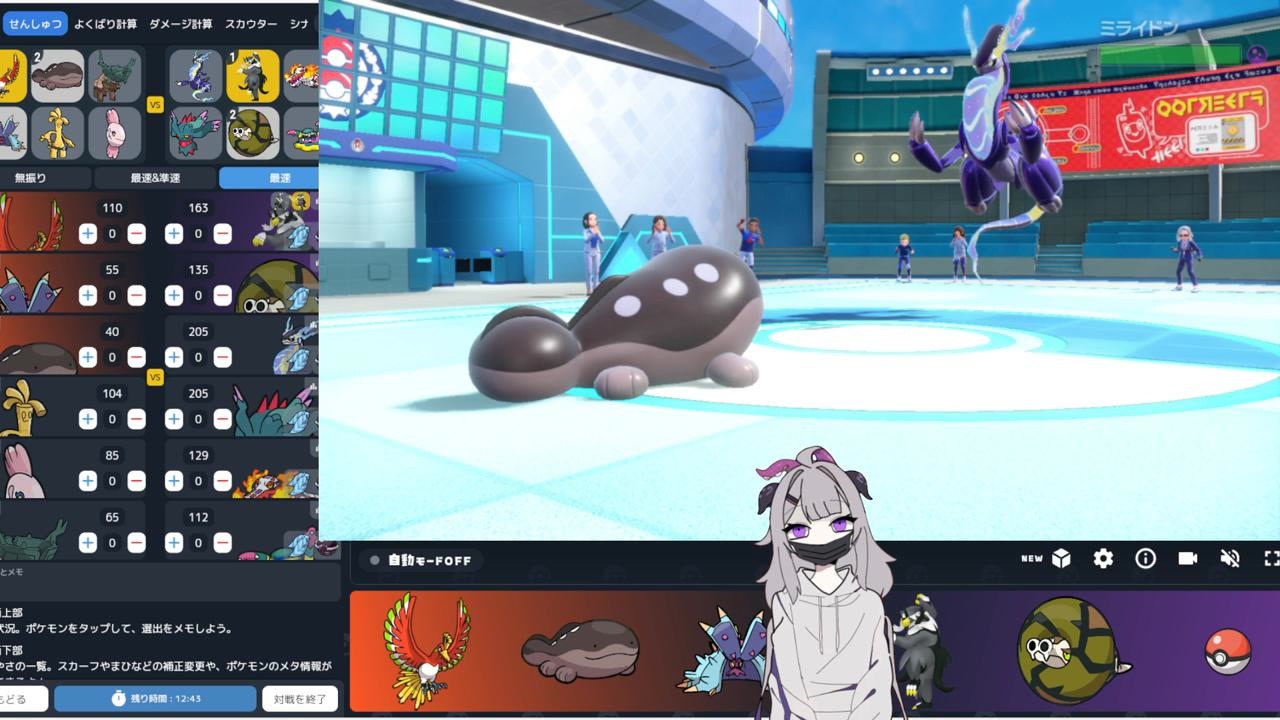Click the minus button under speed 65
The height and width of the screenshot is (720, 1280).
tap(137, 543)
